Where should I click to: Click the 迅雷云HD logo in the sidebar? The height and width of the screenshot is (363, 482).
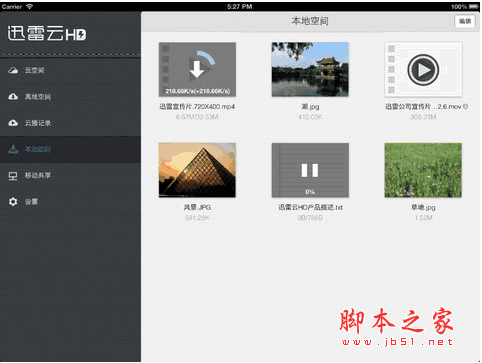click(x=47, y=34)
